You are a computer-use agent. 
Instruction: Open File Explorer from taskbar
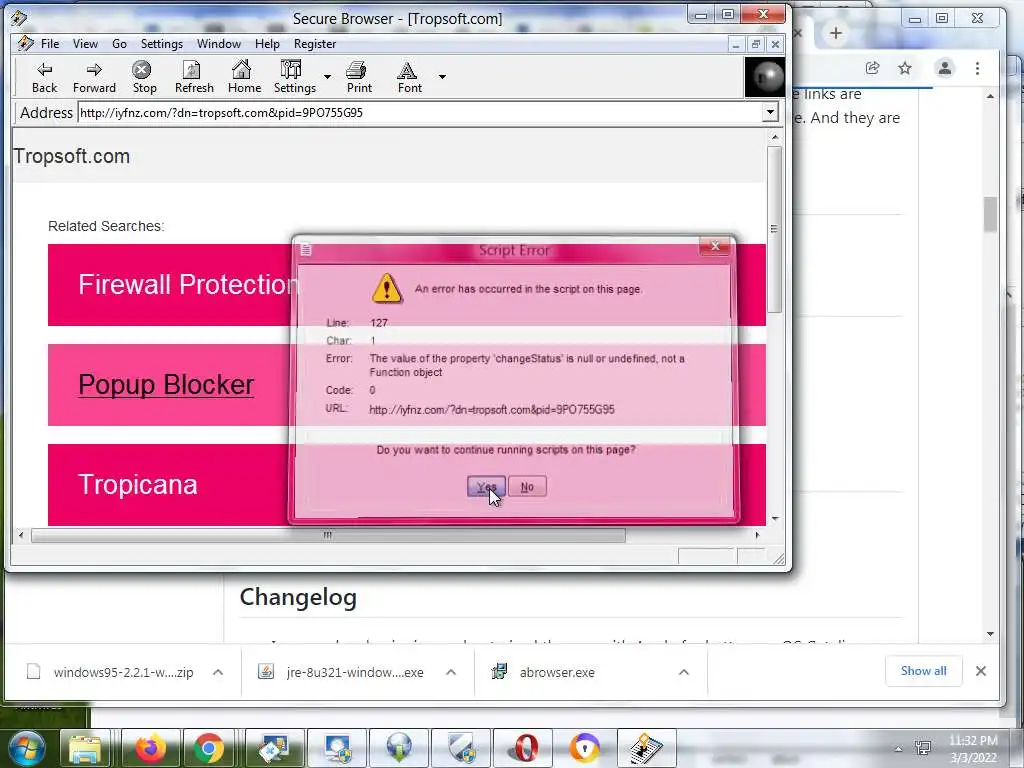pos(86,748)
